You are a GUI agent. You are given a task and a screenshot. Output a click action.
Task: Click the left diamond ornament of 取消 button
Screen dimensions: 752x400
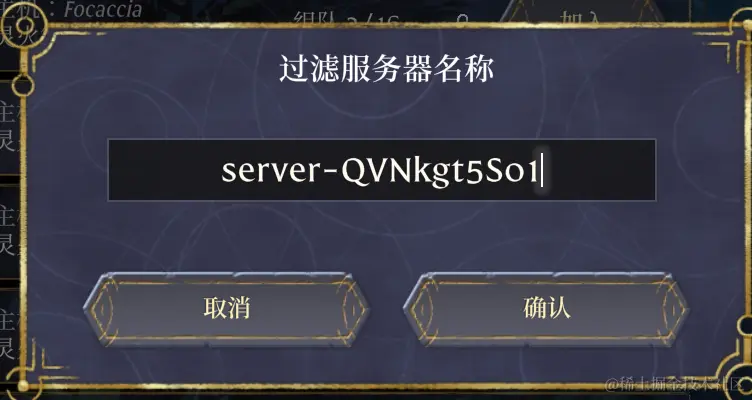102,309
